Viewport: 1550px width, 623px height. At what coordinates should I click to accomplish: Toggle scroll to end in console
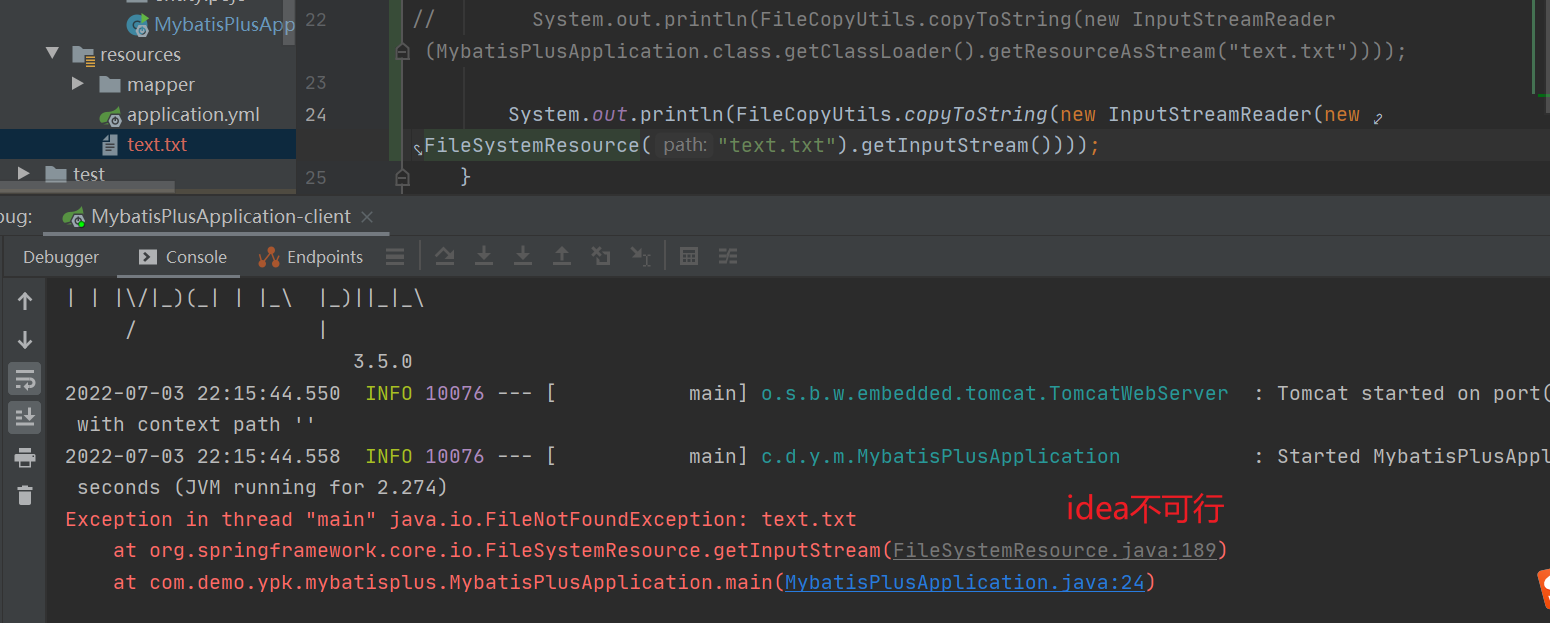tap(25, 417)
